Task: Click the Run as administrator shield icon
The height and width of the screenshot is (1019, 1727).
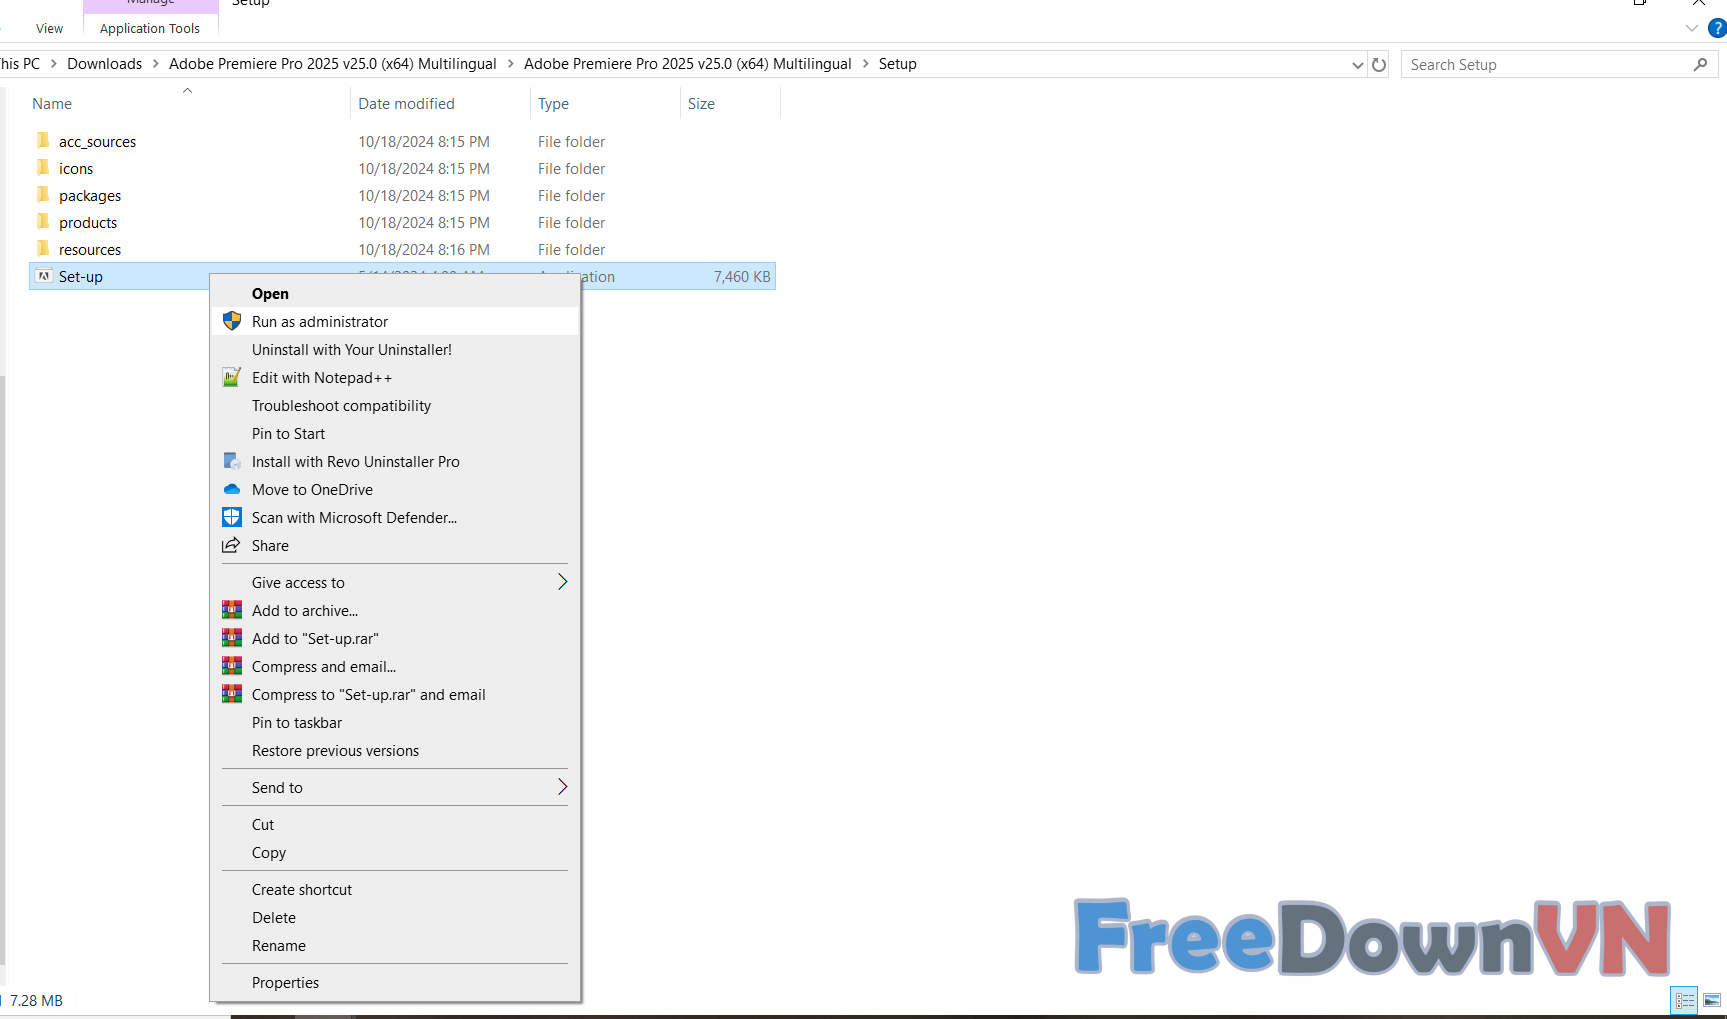Action: (232, 321)
